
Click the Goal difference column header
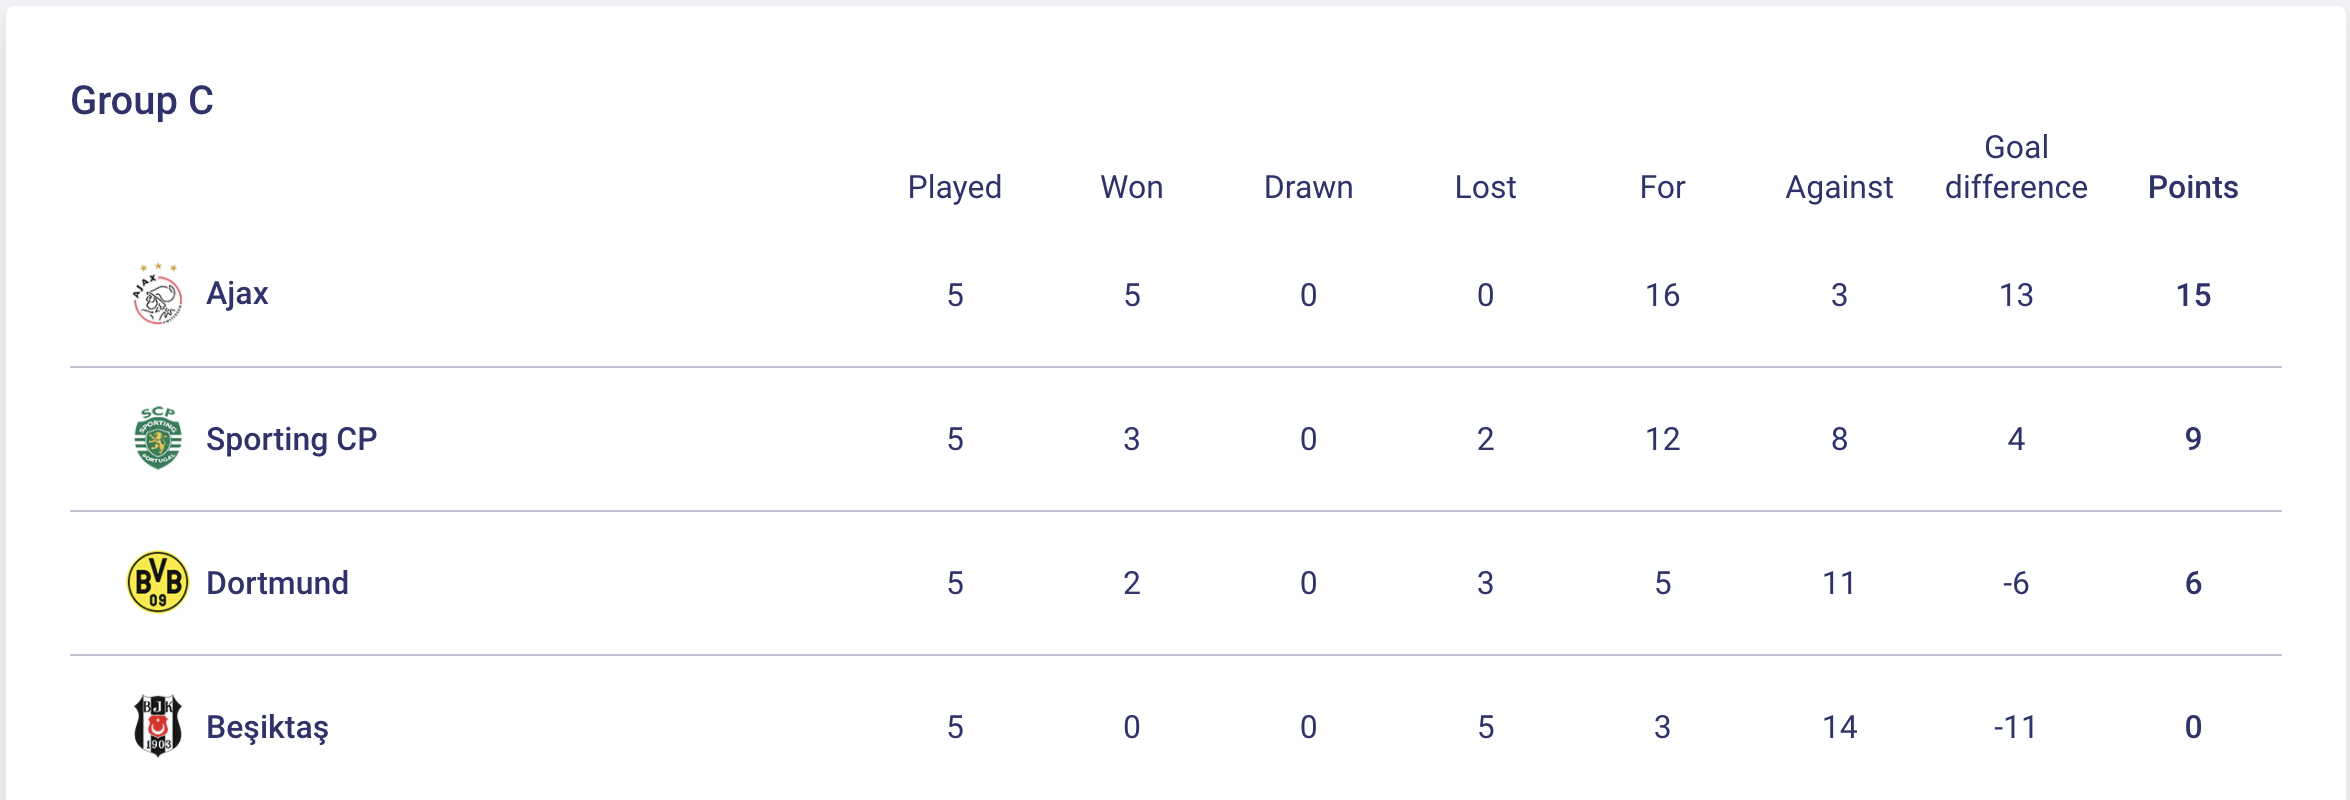[x=2016, y=168]
